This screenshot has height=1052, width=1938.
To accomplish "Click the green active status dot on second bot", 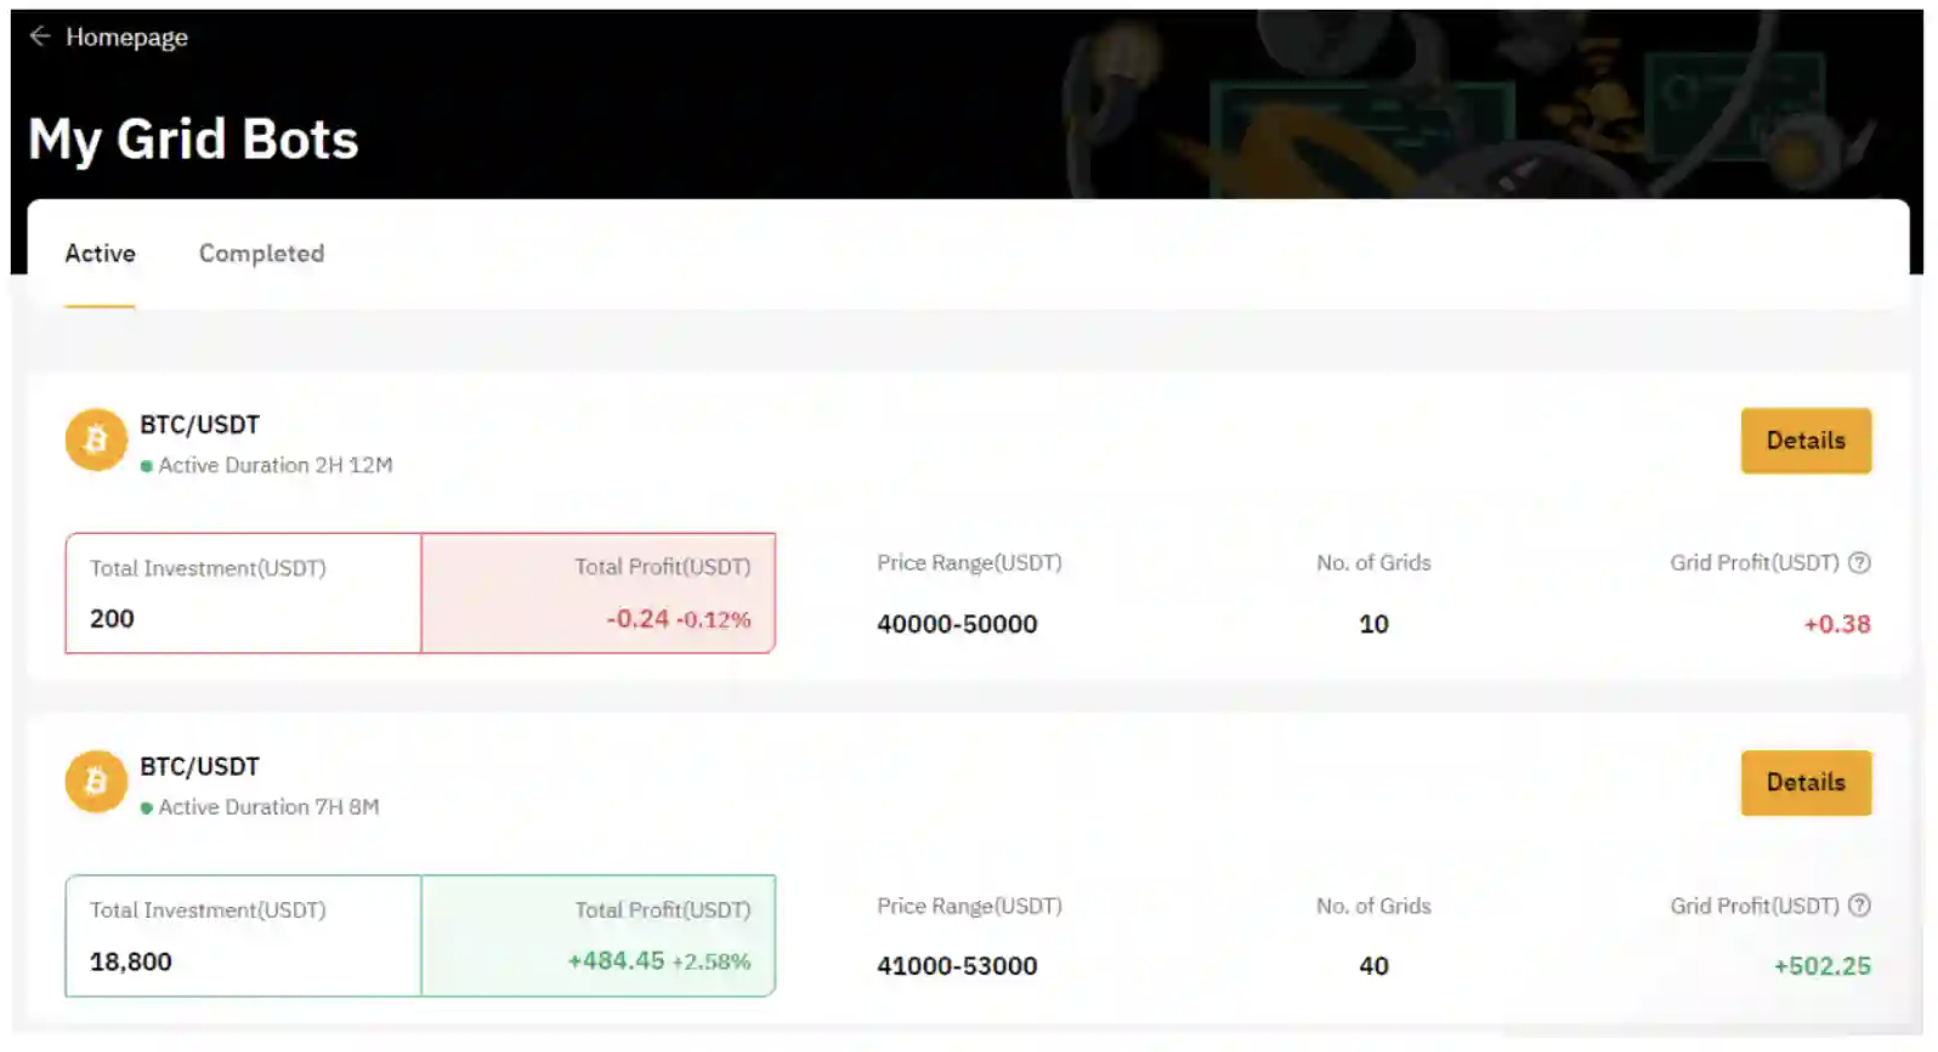I will (147, 807).
